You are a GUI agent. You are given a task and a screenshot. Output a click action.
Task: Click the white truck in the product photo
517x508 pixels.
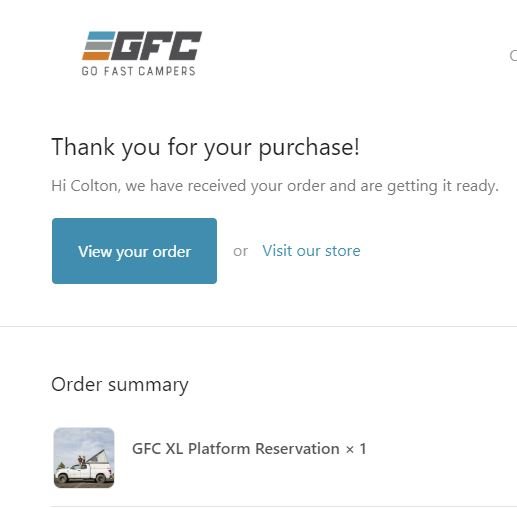(x=82, y=473)
